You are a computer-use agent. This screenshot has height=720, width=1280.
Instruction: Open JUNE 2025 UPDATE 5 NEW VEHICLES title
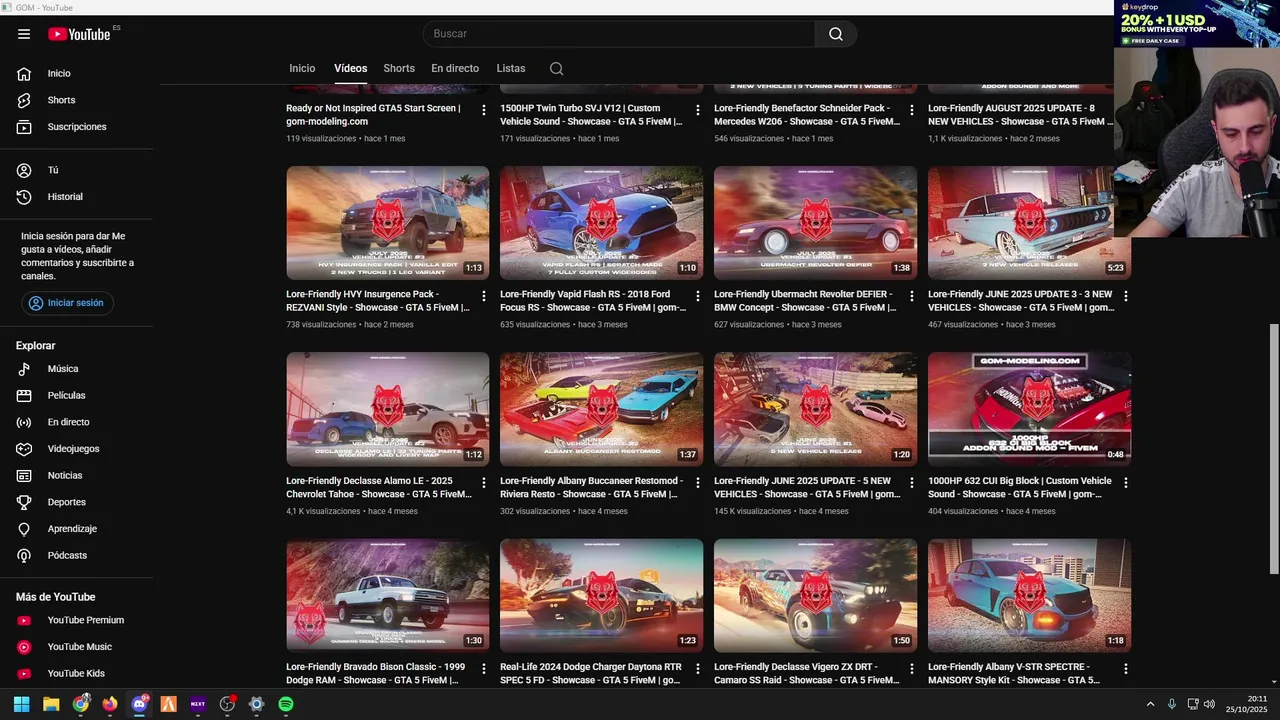point(807,487)
